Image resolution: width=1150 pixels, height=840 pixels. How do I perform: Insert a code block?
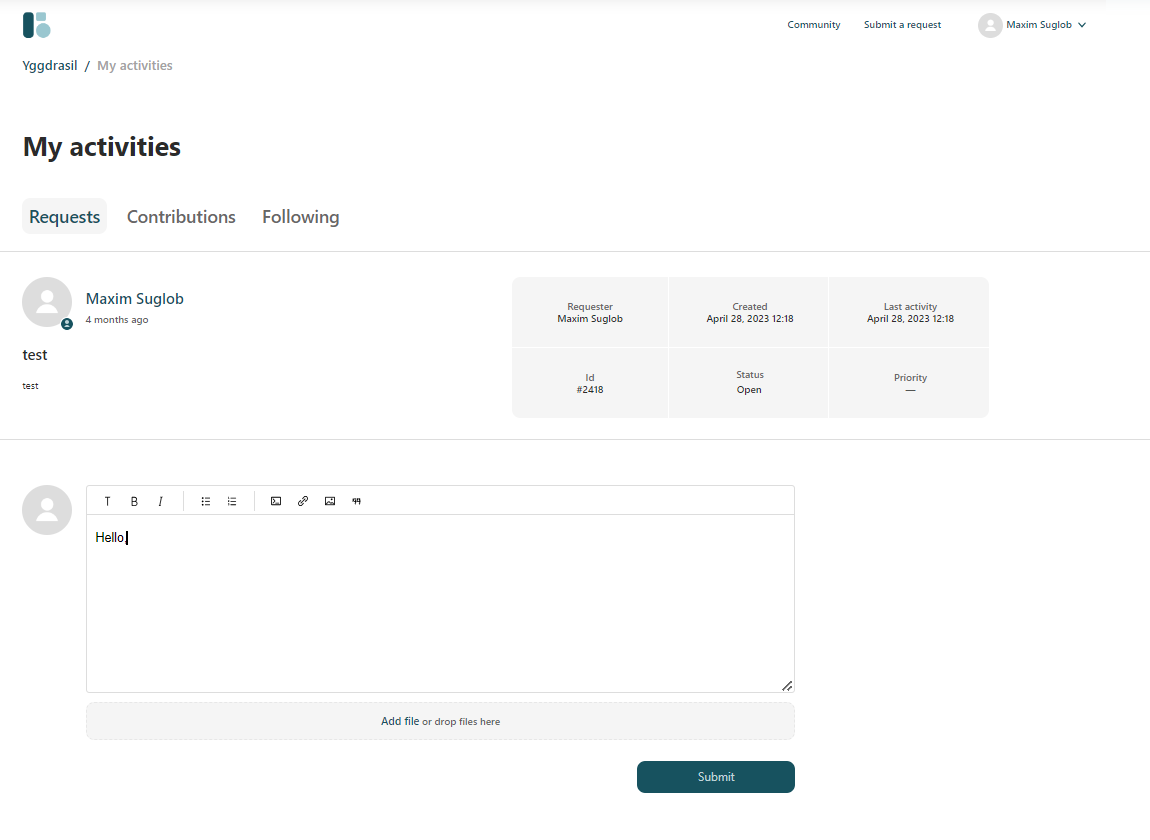coord(276,501)
